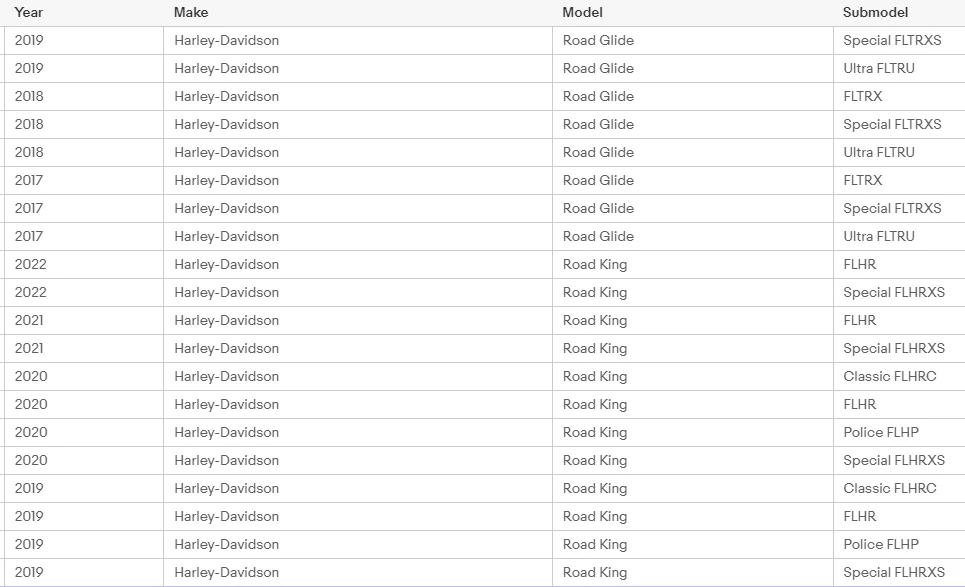Click the Year column header
Screen dimensions: 965x587
(29, 12)
